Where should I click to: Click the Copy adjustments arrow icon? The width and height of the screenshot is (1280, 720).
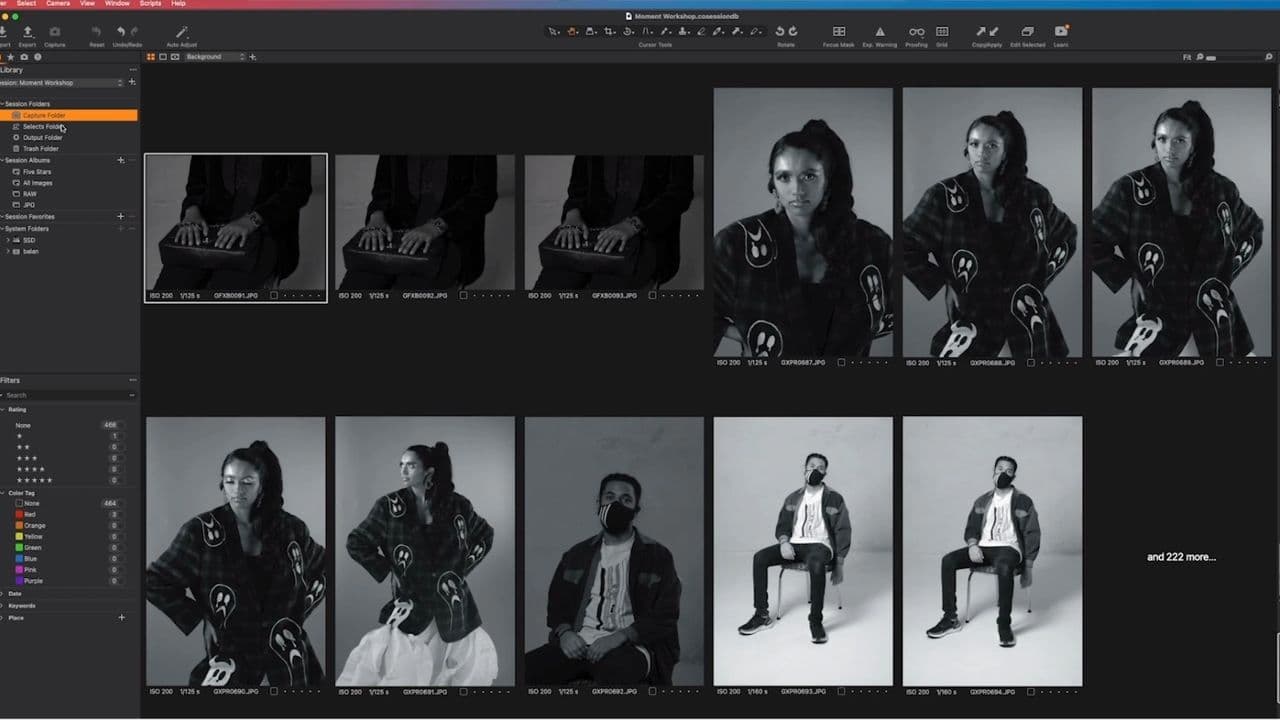pos(980,32)
